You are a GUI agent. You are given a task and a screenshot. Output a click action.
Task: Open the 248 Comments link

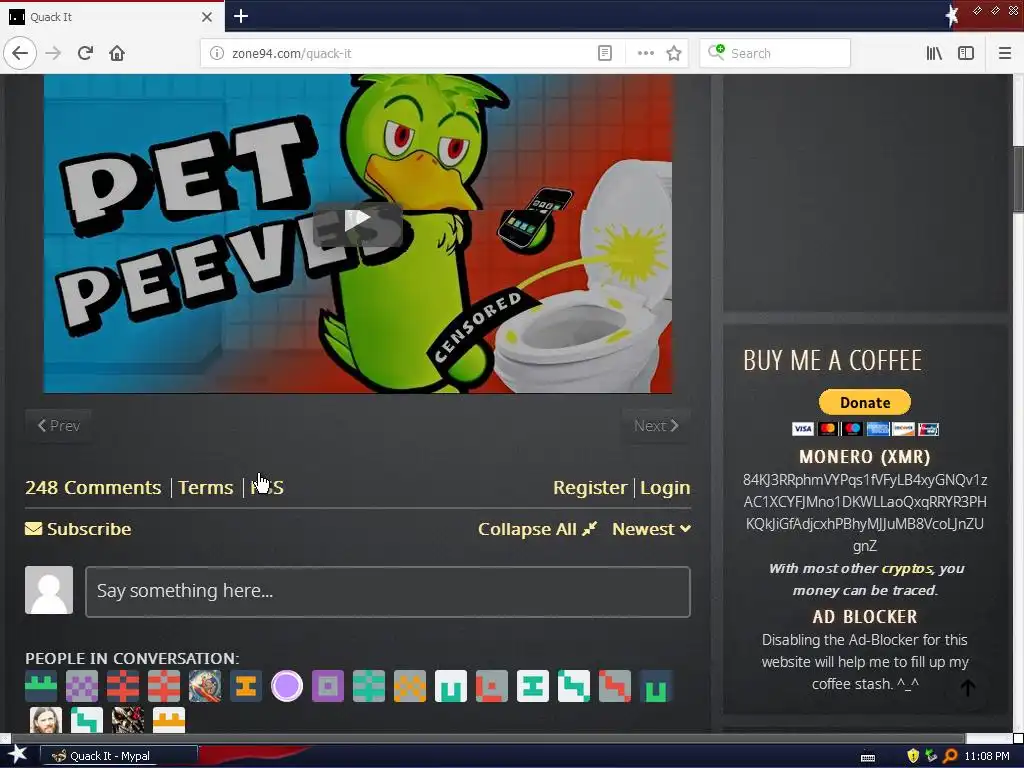click(93, 487)
